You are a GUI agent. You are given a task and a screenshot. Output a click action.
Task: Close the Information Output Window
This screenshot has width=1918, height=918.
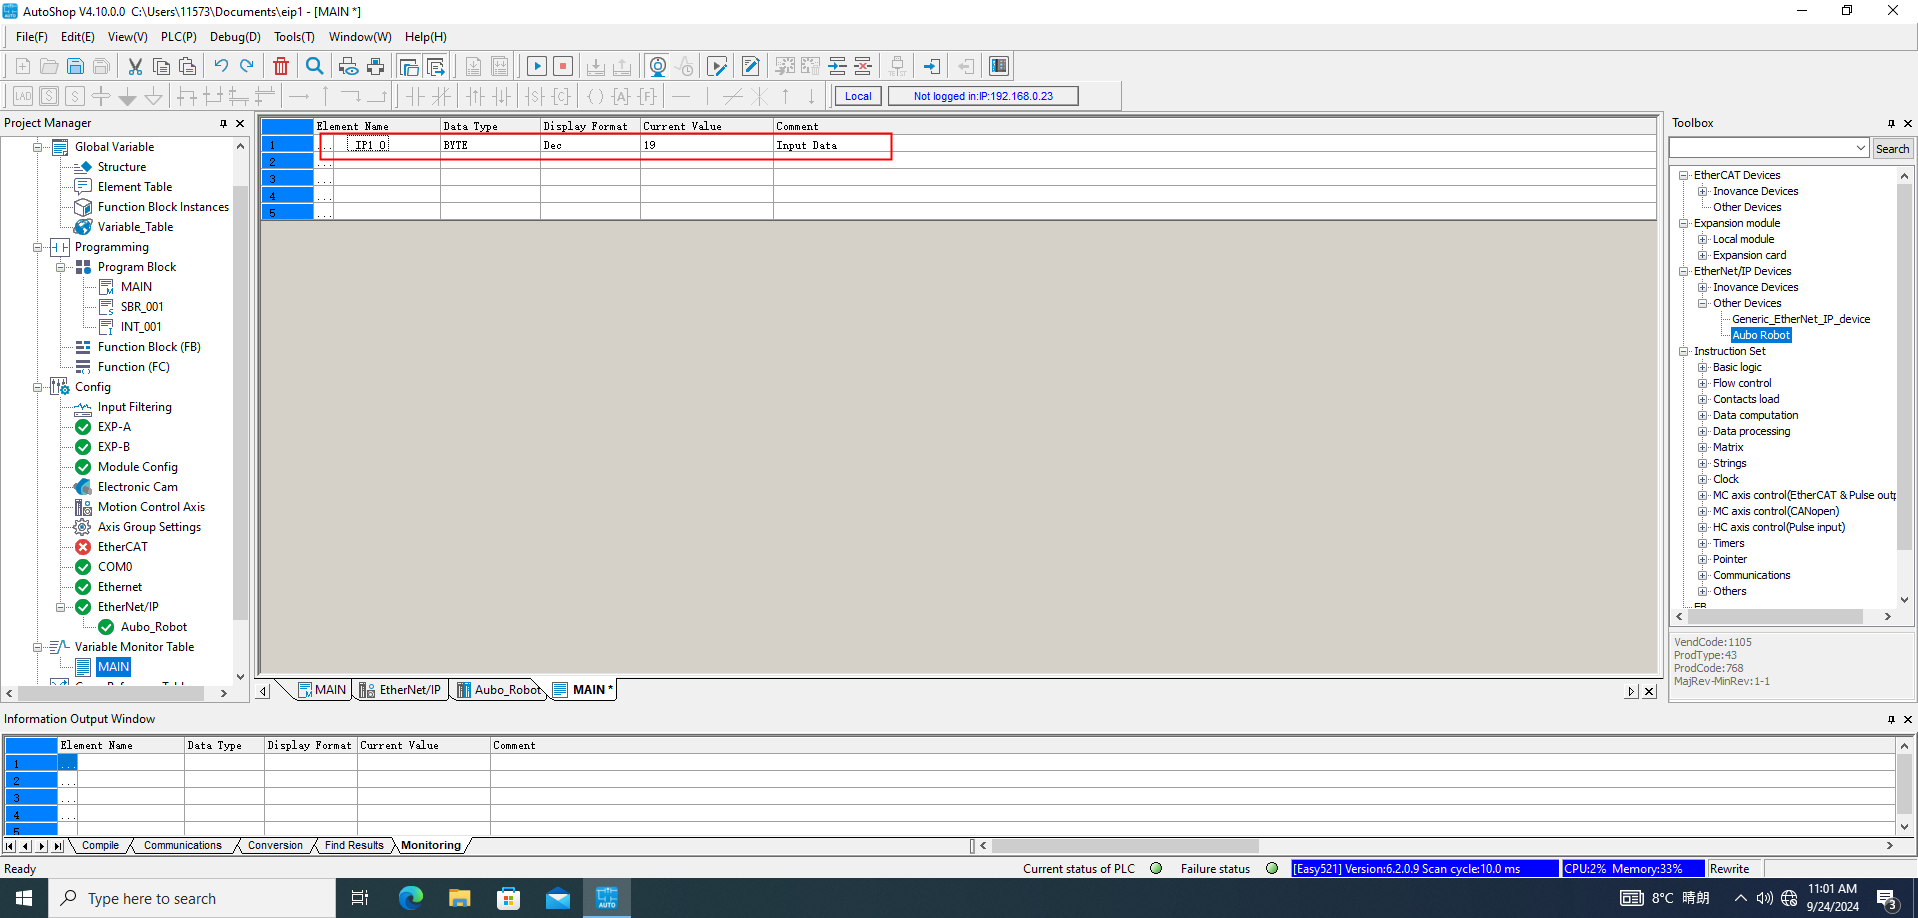tap(1907, 719)
